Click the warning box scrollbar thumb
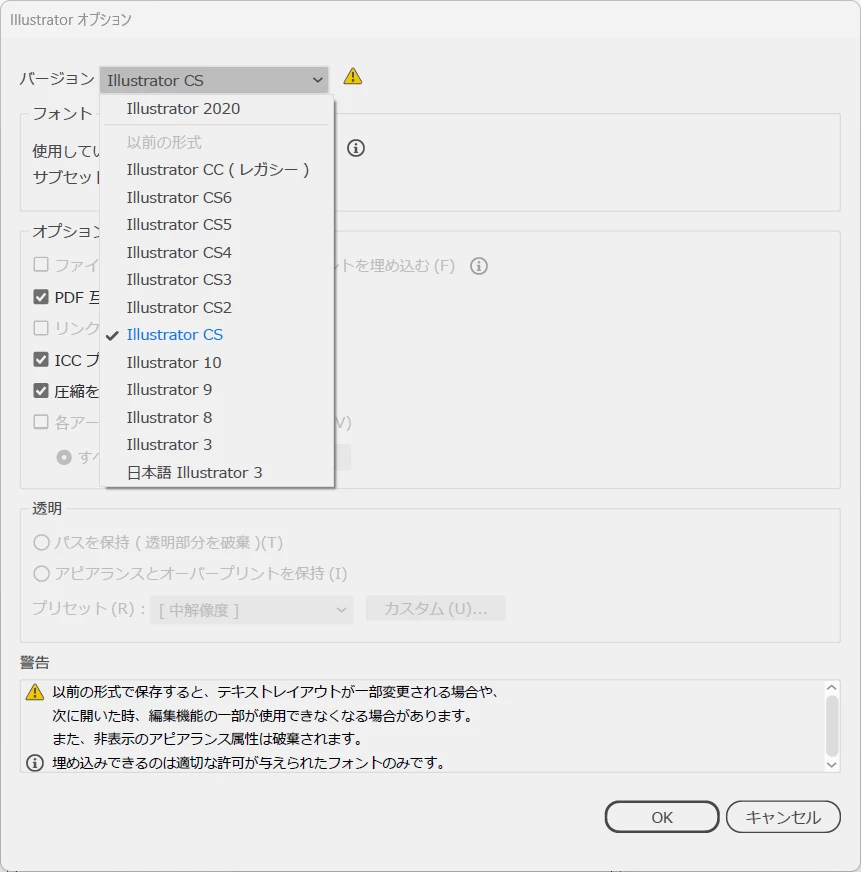Image resolution: width=861 pixels, height=872 pixels. tap(832, 726)
